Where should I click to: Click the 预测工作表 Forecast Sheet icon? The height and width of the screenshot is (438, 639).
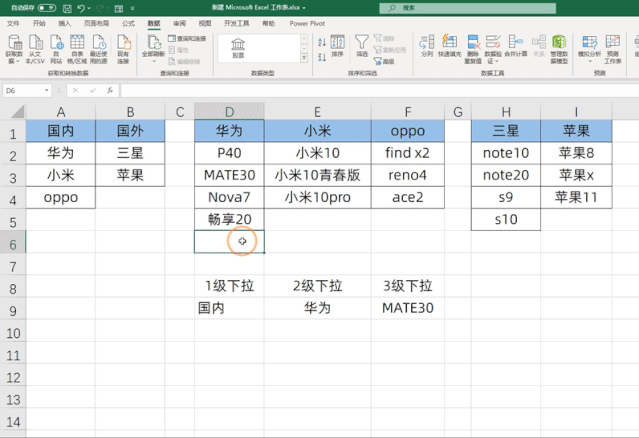[x=613, y=49]
